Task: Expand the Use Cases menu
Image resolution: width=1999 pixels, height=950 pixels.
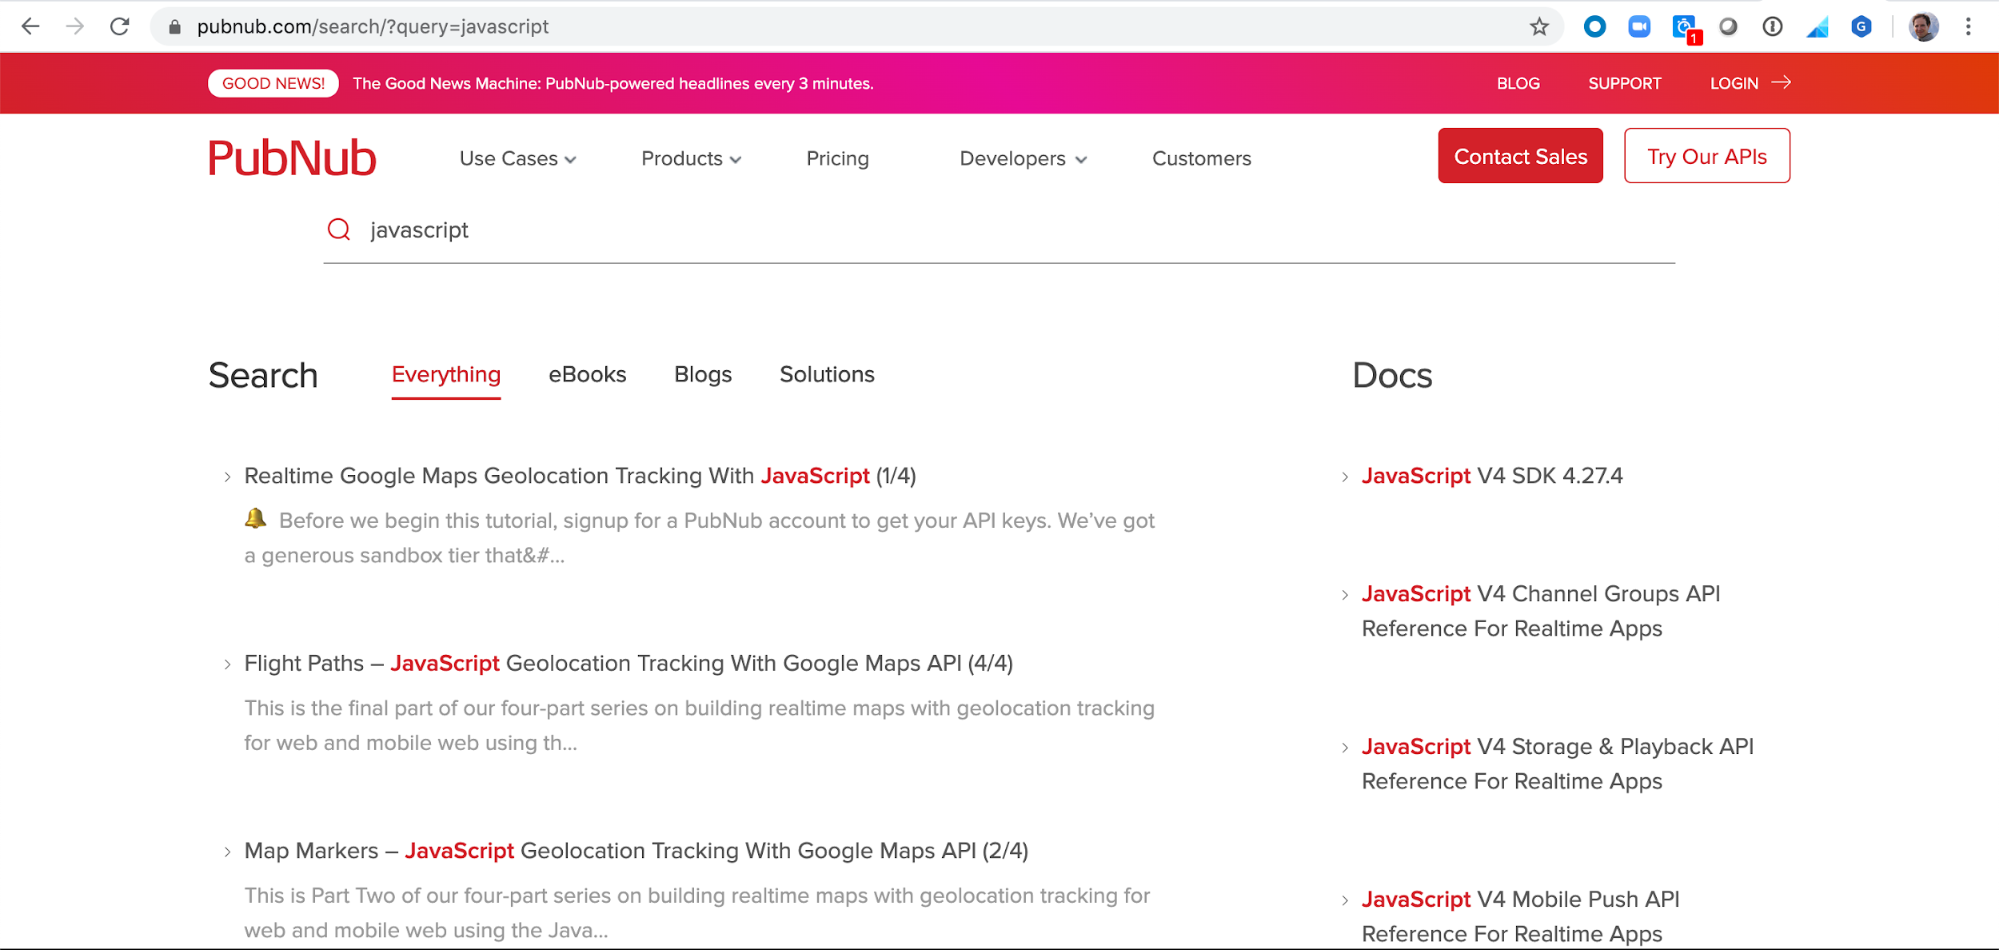Action: click(x=518, y=158)
